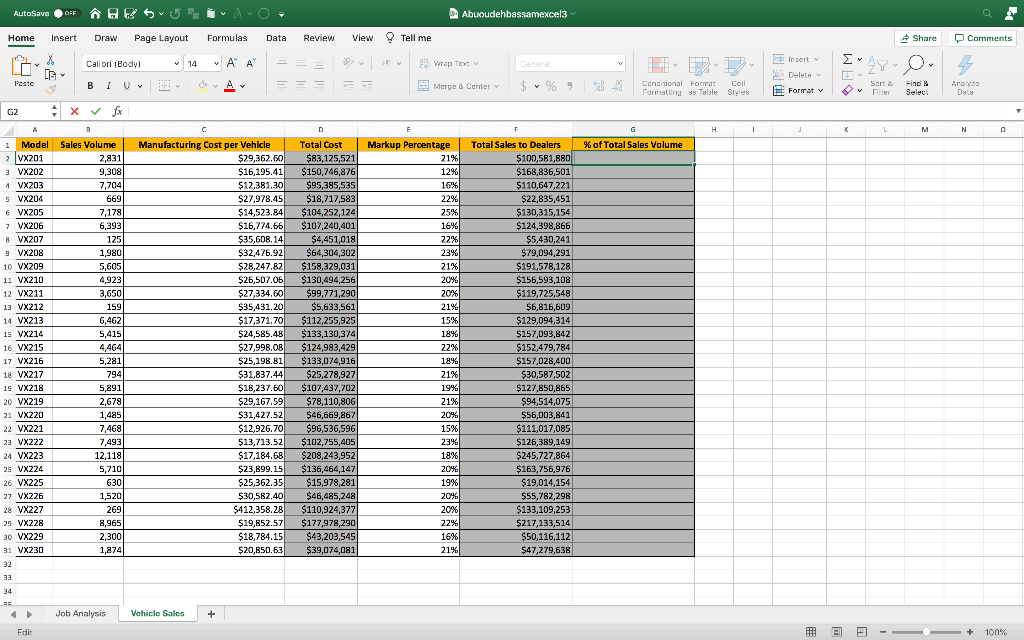Click the title bar search magnifier icon
Viewport: 1024px width, 640px height.
987,13
